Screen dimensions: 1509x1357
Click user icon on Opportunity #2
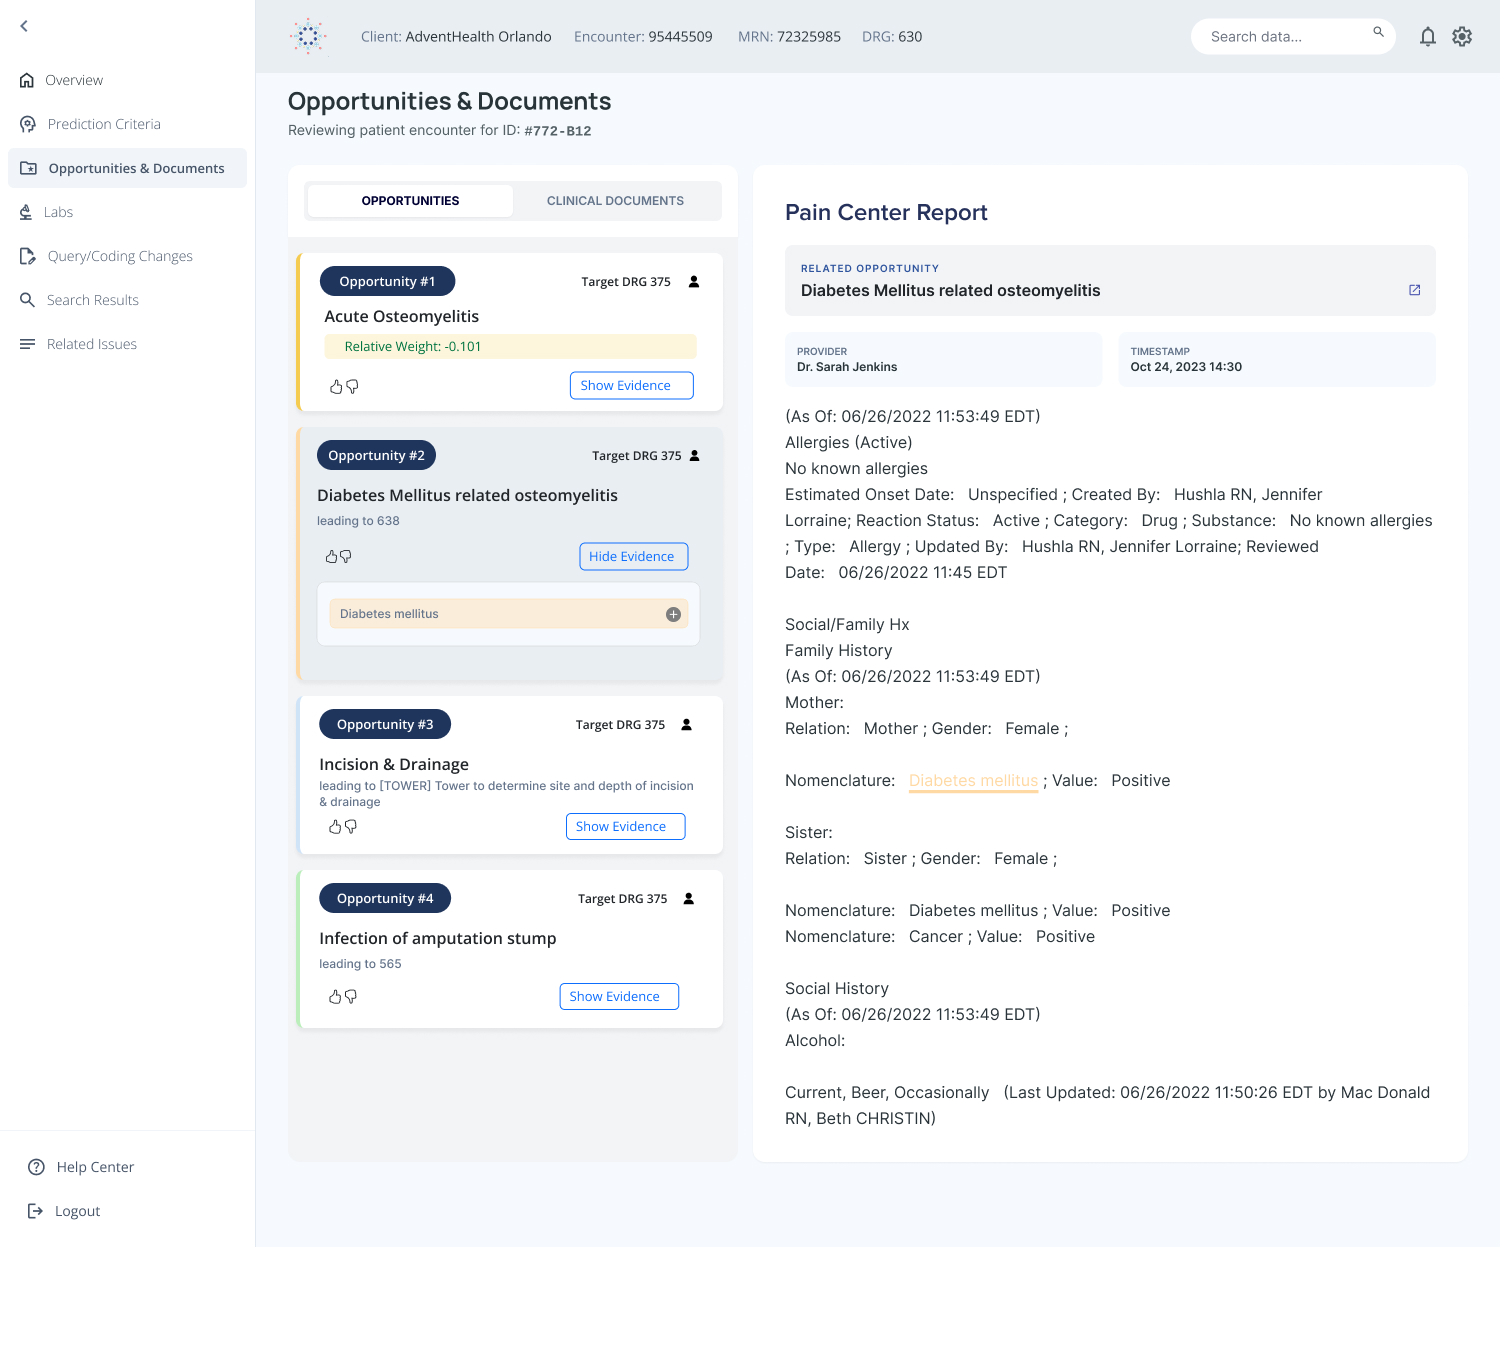[695, 456]
